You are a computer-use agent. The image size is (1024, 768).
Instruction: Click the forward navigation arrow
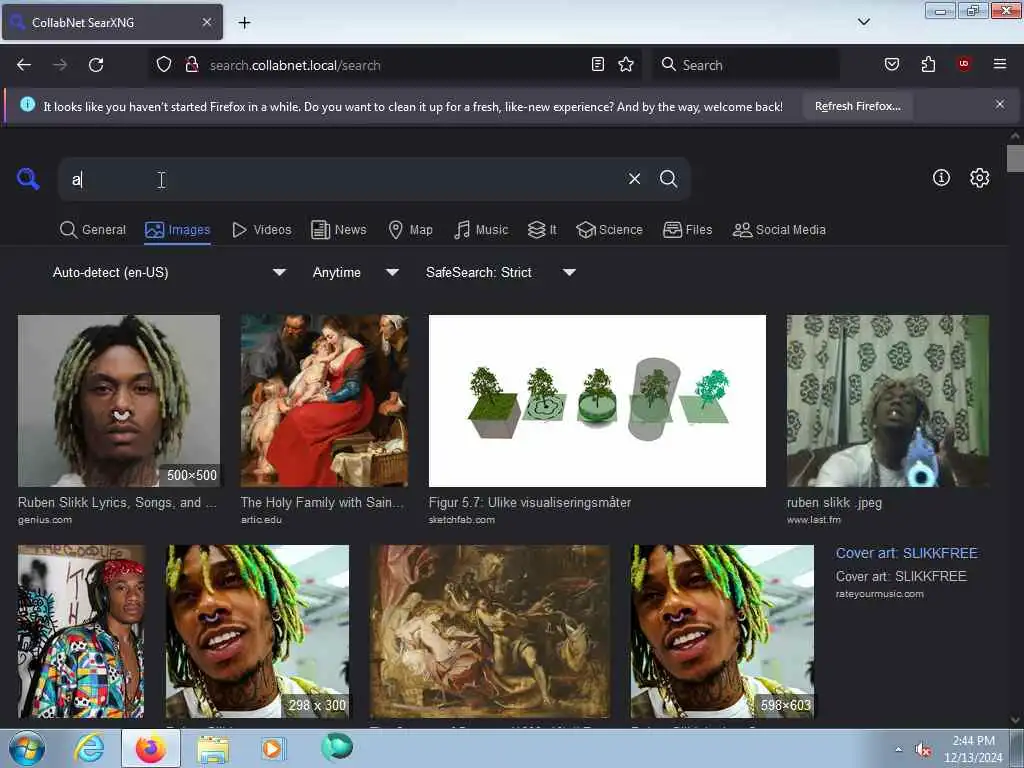tap(60, 65)
